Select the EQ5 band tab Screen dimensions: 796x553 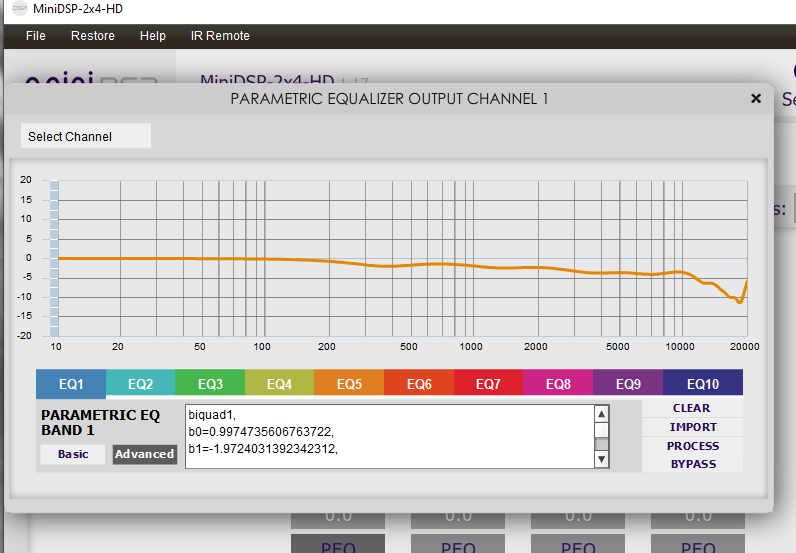click(x=349, y=383)
